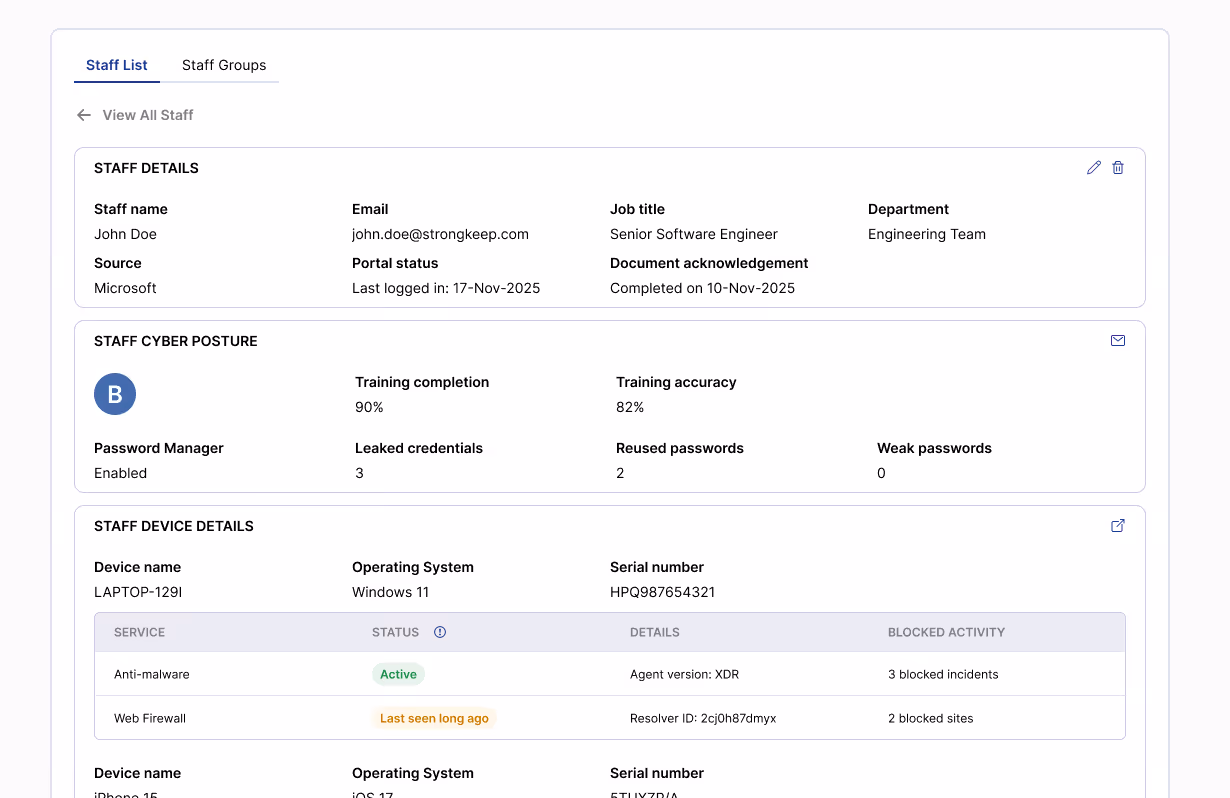Click the Blocked Activity column header
Viewport: 1230px width, 798px height.
946,632
